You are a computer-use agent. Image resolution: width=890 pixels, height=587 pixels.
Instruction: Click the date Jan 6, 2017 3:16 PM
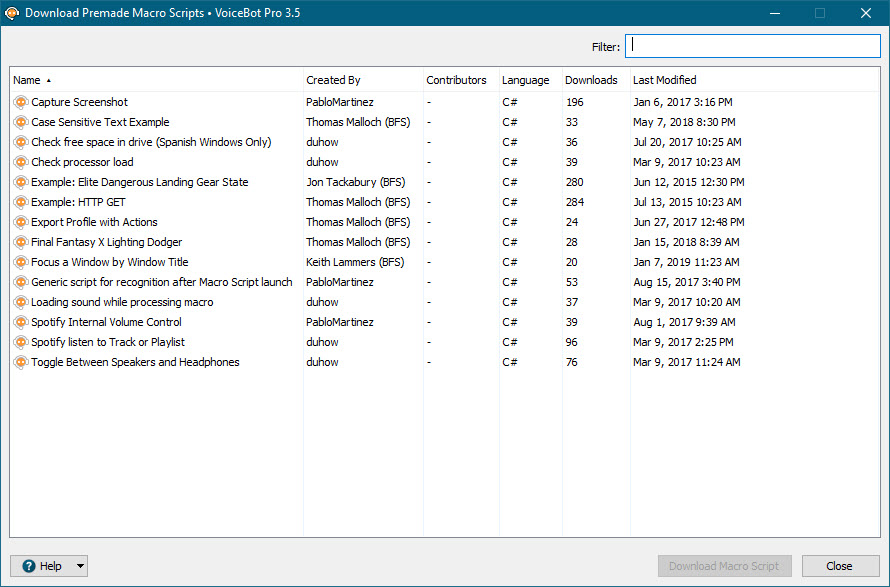pyautogui.click(x=683, y=102)
